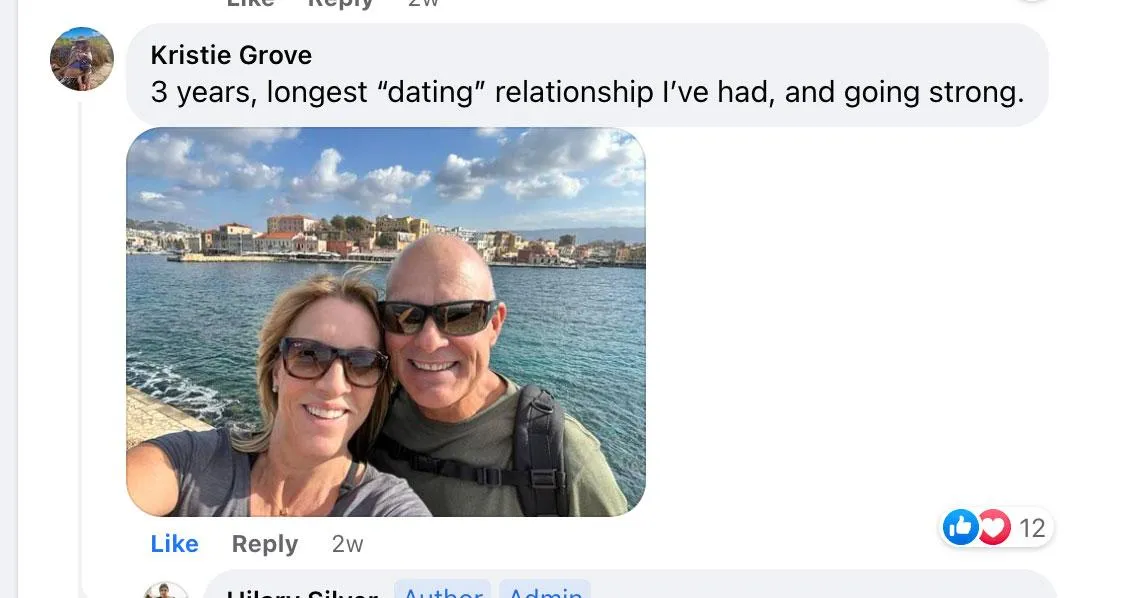Like Kristie Grove's comment
The height and width of the screenshot is (598, 1122).
174,544
